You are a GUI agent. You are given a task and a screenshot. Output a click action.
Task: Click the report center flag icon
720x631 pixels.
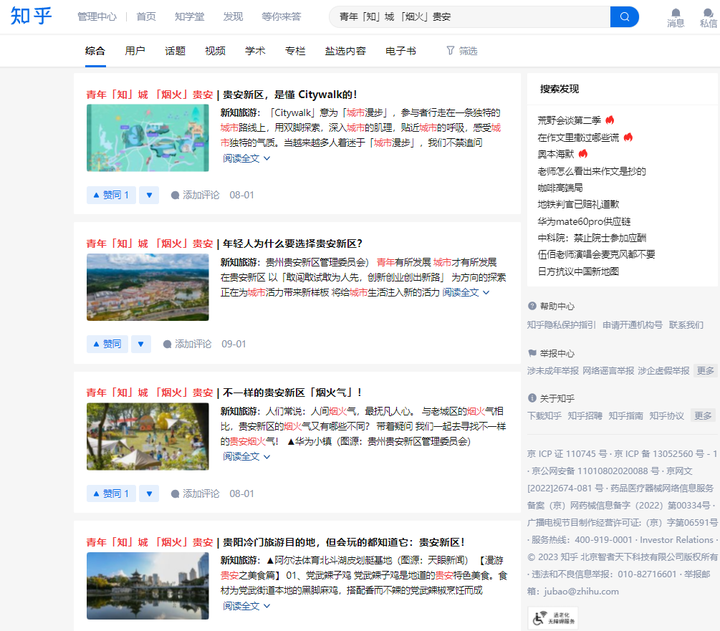coord(532,353)
